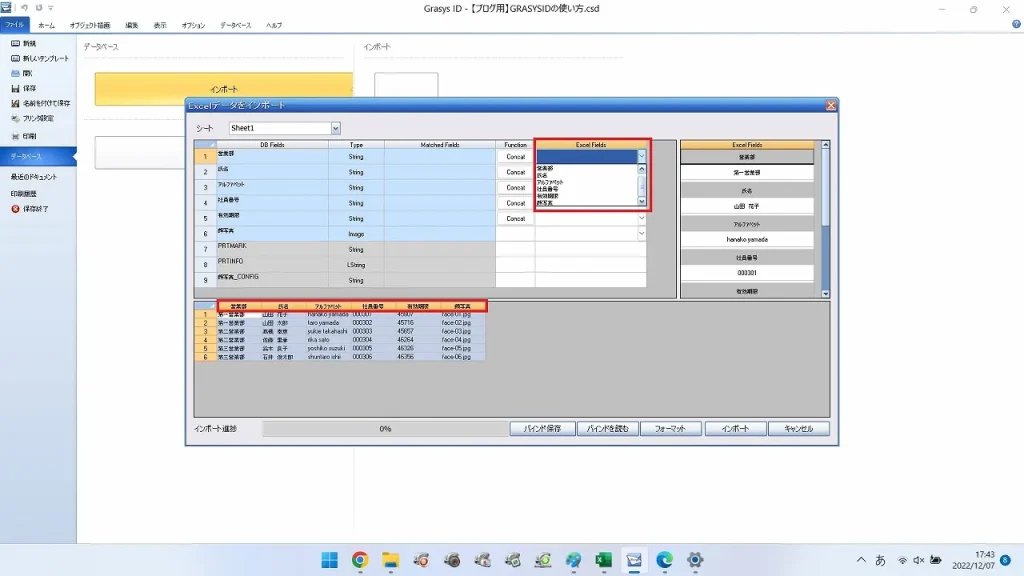This screenshot has height=576, width=1024.
Task: Open the notification badge beside the clock
Action: (1006, 560)
